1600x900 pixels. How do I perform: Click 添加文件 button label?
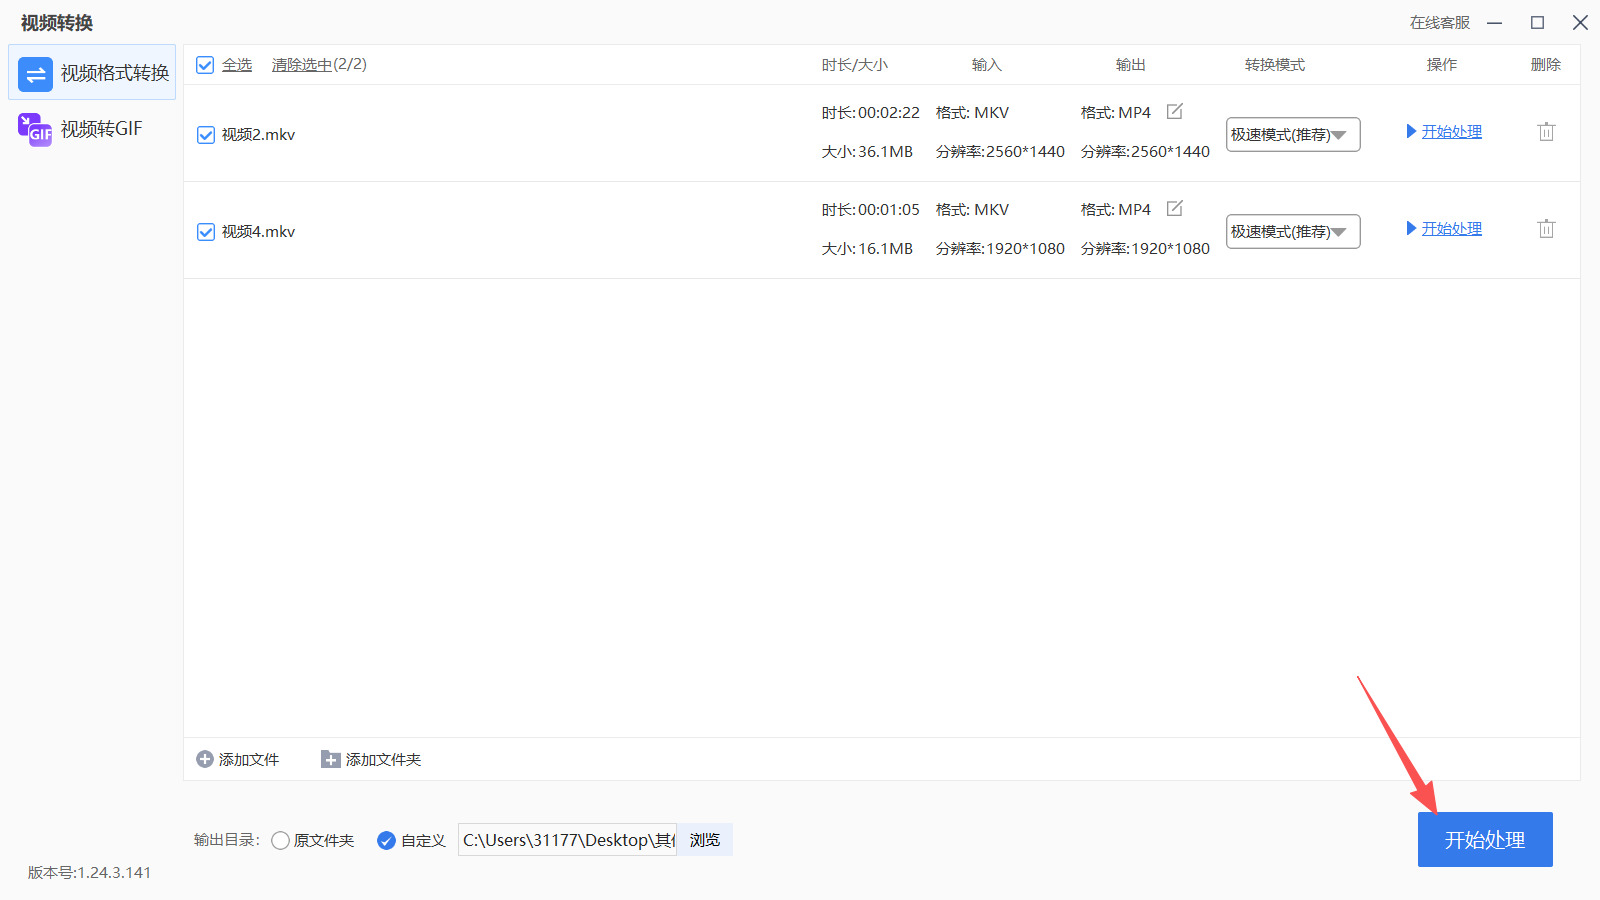(249, 760)
